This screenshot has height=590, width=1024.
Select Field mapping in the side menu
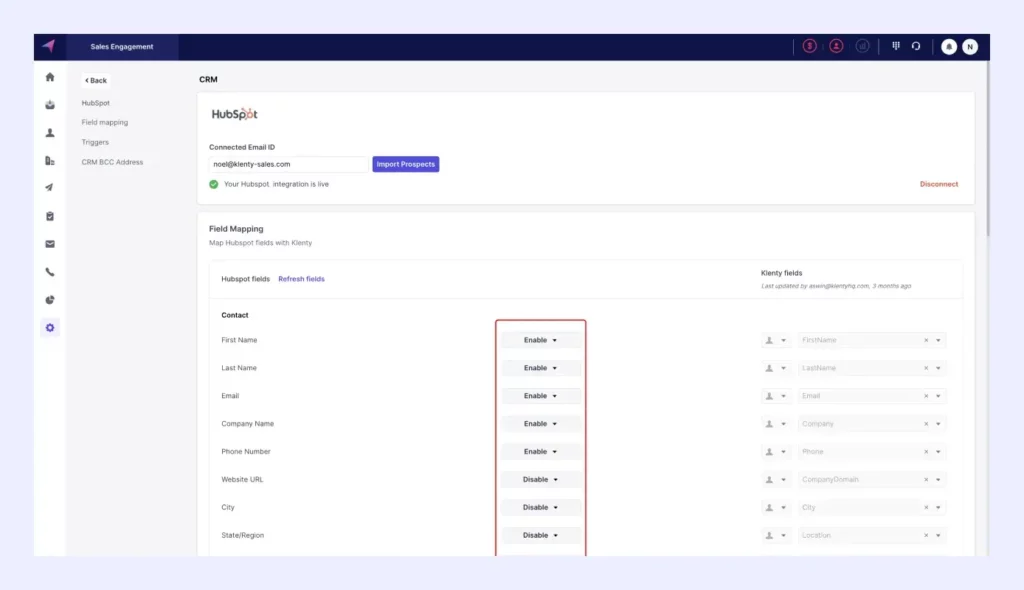coord(105,123)
